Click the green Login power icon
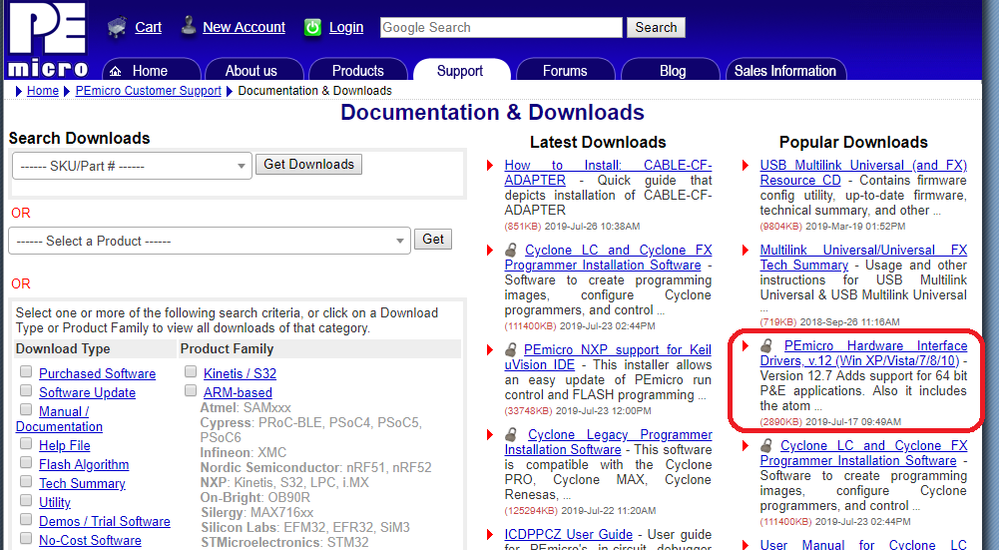The image size is (999, 550). (x=312, y=27)
